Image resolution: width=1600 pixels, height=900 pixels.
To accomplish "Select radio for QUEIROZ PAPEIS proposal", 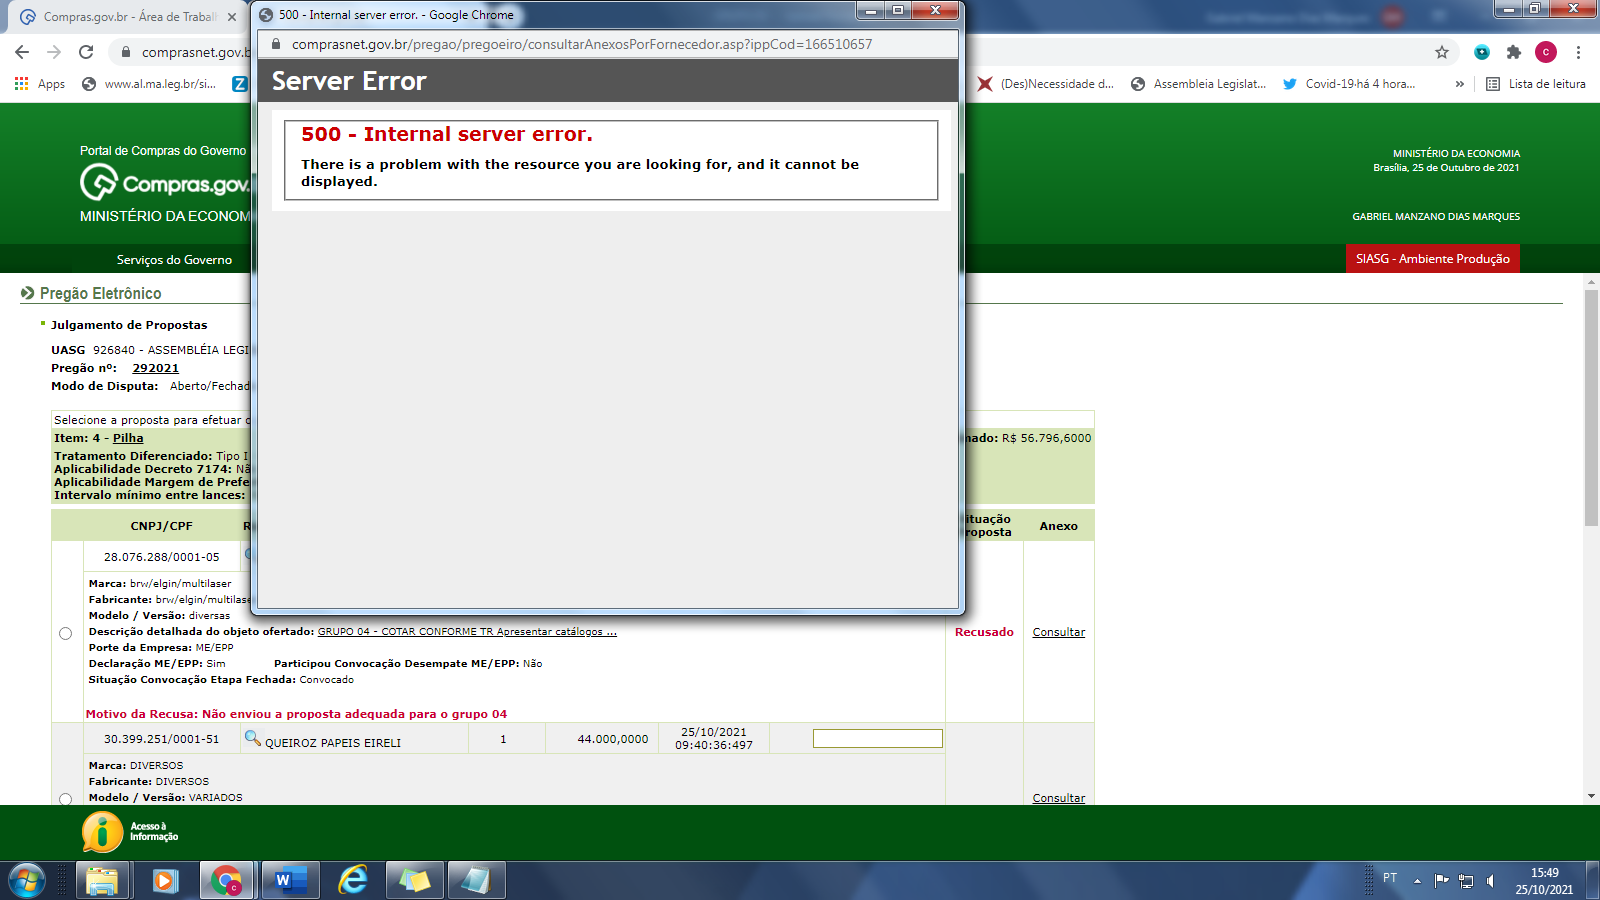I will pos(66,799).
